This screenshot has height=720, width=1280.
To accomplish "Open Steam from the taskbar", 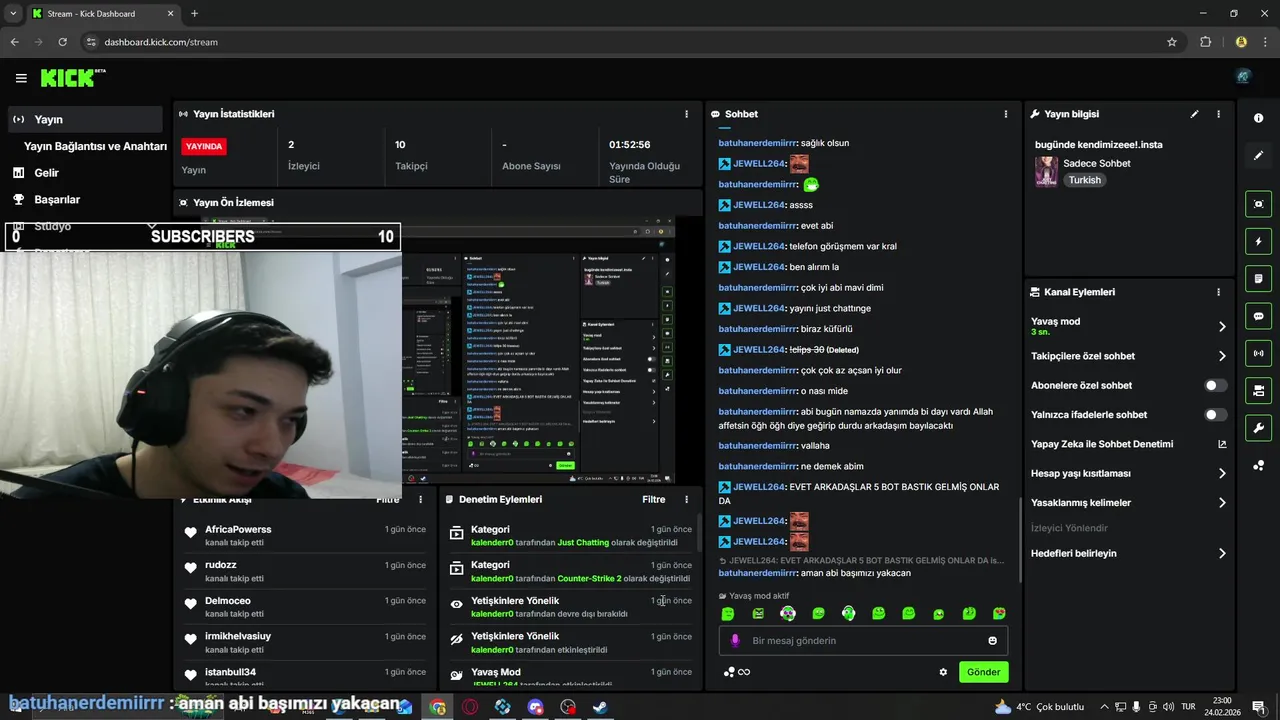I will click(601, 707).
